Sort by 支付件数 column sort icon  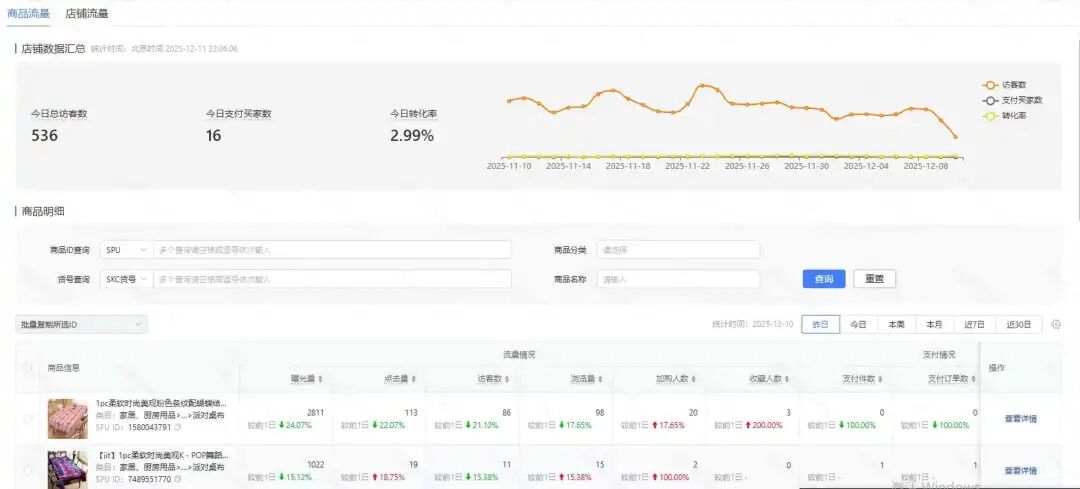[x=880, y=379]
